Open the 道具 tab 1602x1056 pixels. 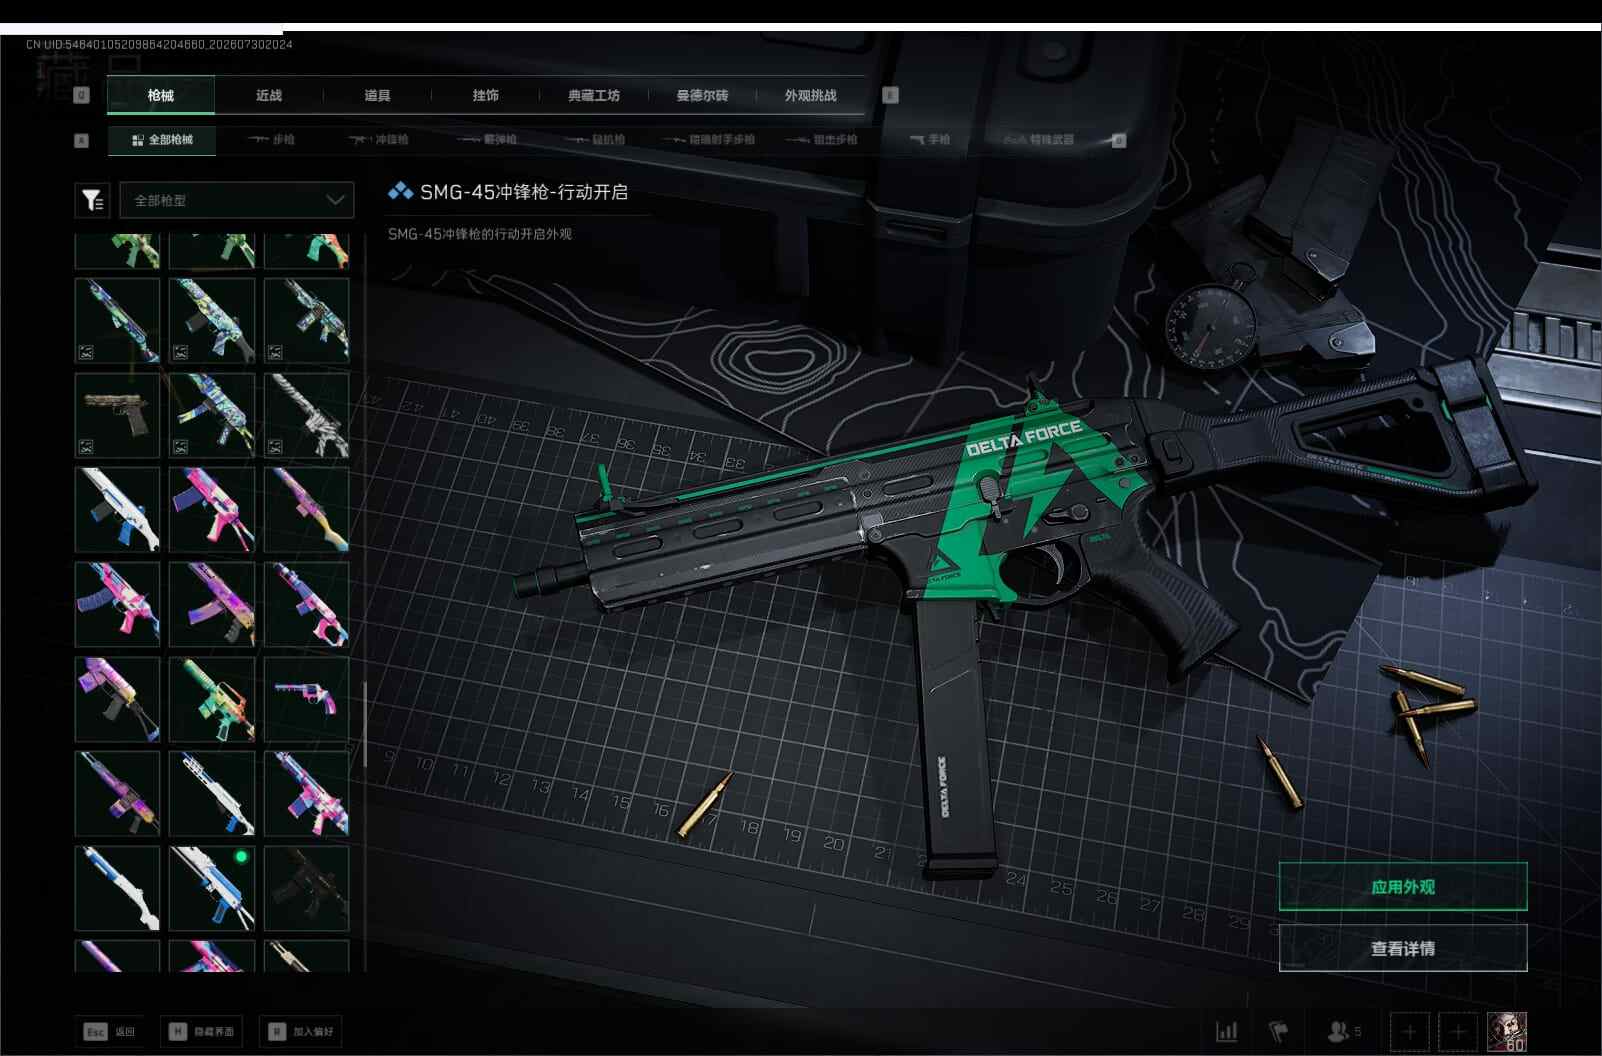(377, 95)
